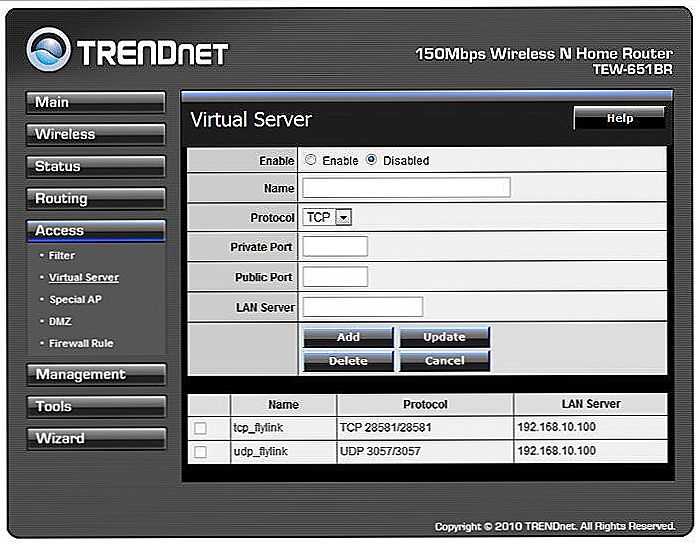This screenshot has width=700, height=544.
Task: Focus the LAN Server text field
Action: coord(362,307)
